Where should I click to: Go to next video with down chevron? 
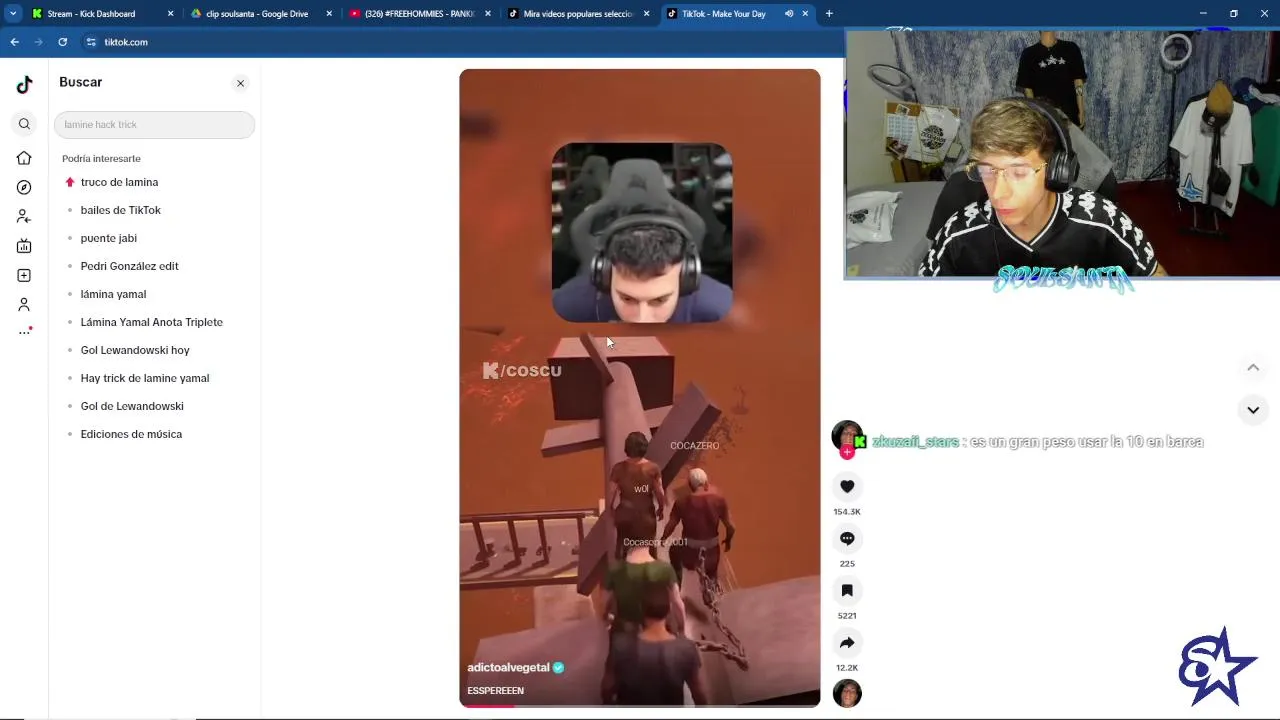(x=1252, y=410)
